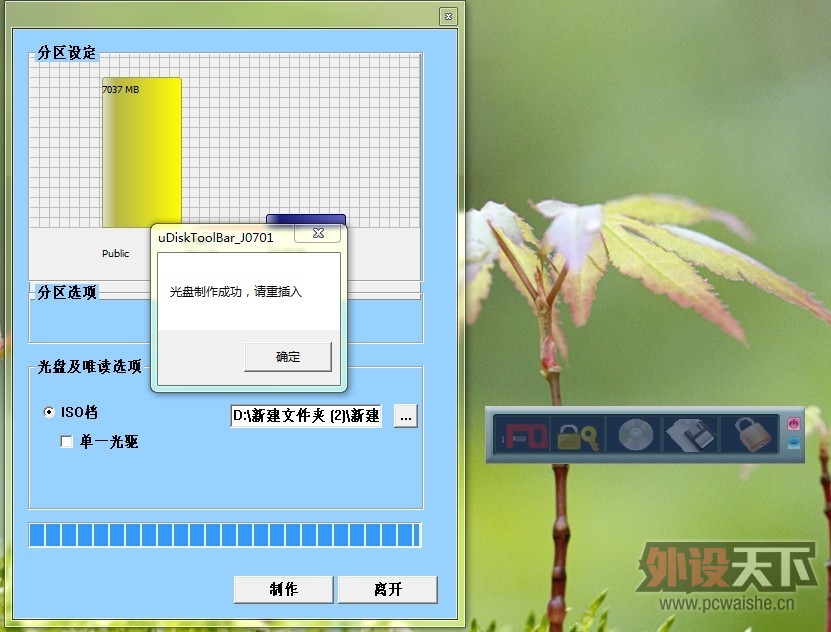Open the padlock and key password tool
The height and width of the screenshot is (632, 831).
coord(577,436)
